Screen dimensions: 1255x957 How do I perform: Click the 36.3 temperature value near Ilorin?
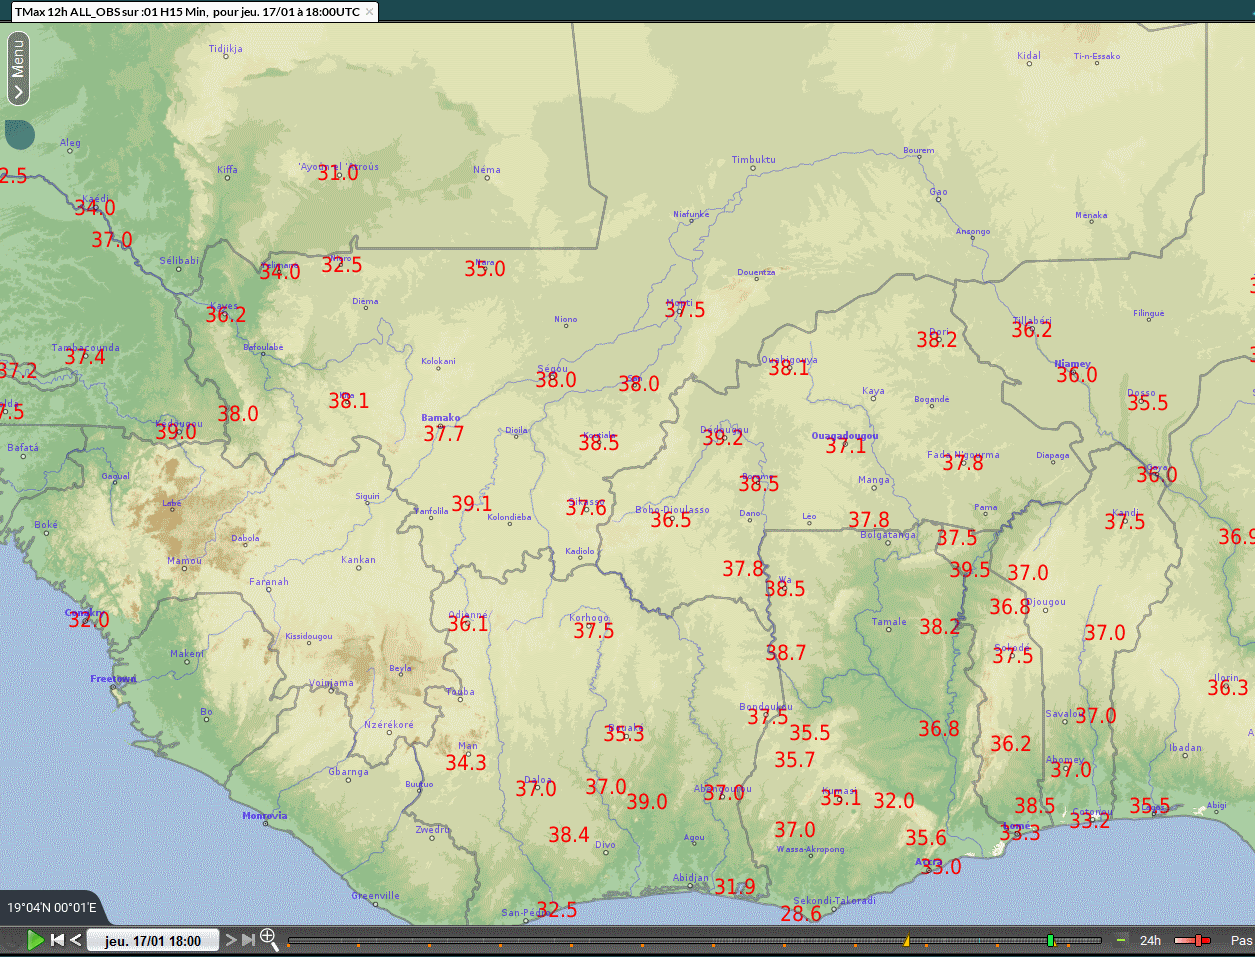pyautogui.click(x=1228, y=688)
